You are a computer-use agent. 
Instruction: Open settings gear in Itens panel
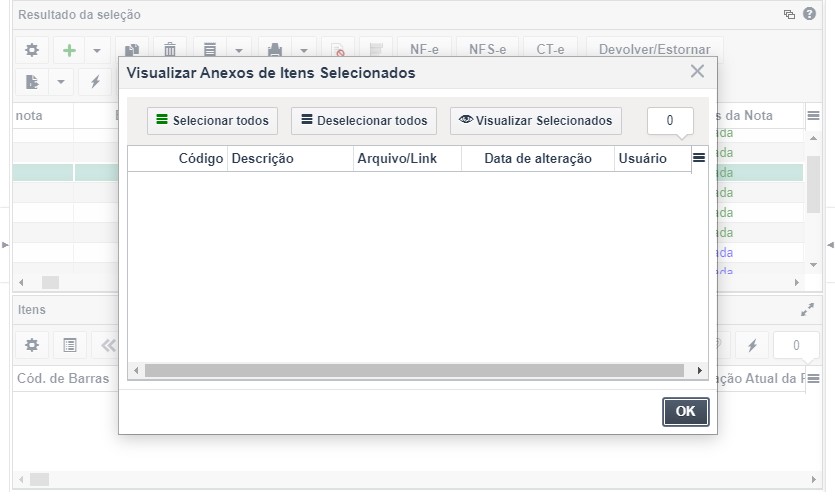click(32, 345)
